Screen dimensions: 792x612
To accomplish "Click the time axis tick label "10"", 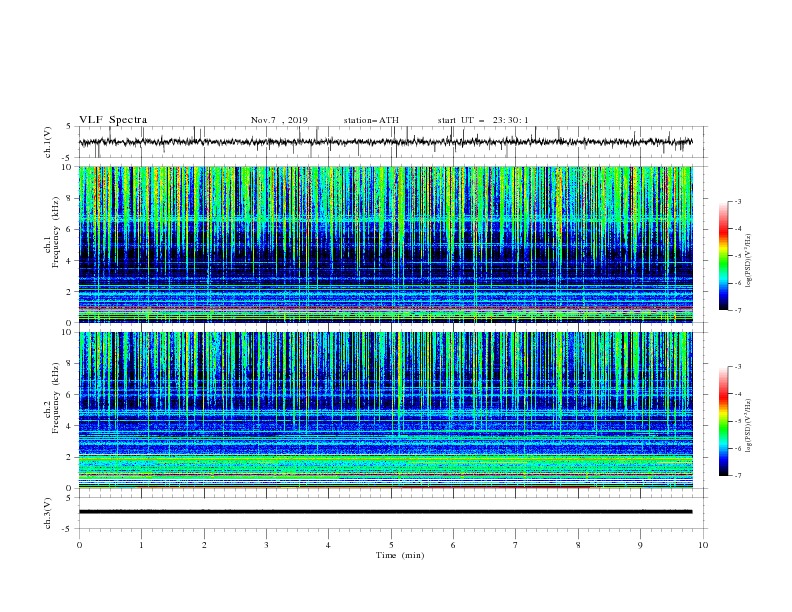I will coord(703,545).
